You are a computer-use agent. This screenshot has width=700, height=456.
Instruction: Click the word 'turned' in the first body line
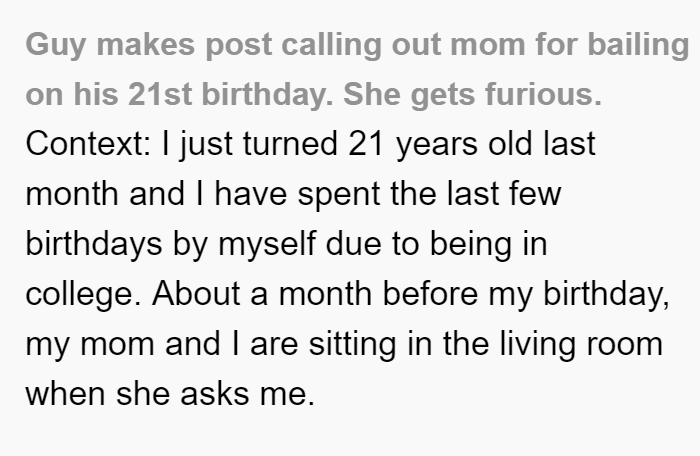[x=290, y=144]
